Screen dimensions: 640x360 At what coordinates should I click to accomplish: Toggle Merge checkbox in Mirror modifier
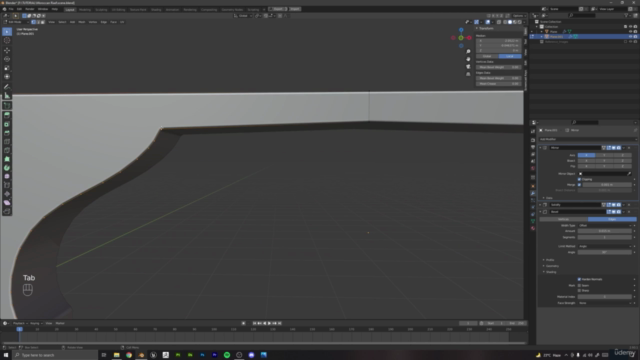pos(579,184)
